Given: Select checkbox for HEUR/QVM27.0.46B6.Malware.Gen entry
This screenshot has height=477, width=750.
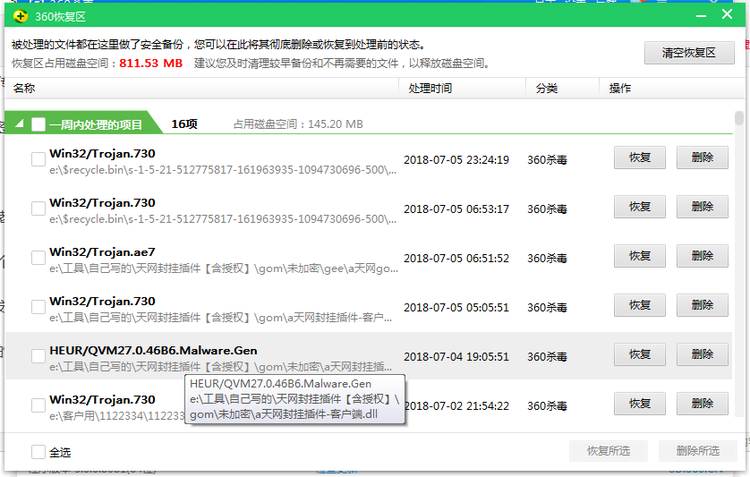Looking at the screenshot, I should click(x=38, y=355).
